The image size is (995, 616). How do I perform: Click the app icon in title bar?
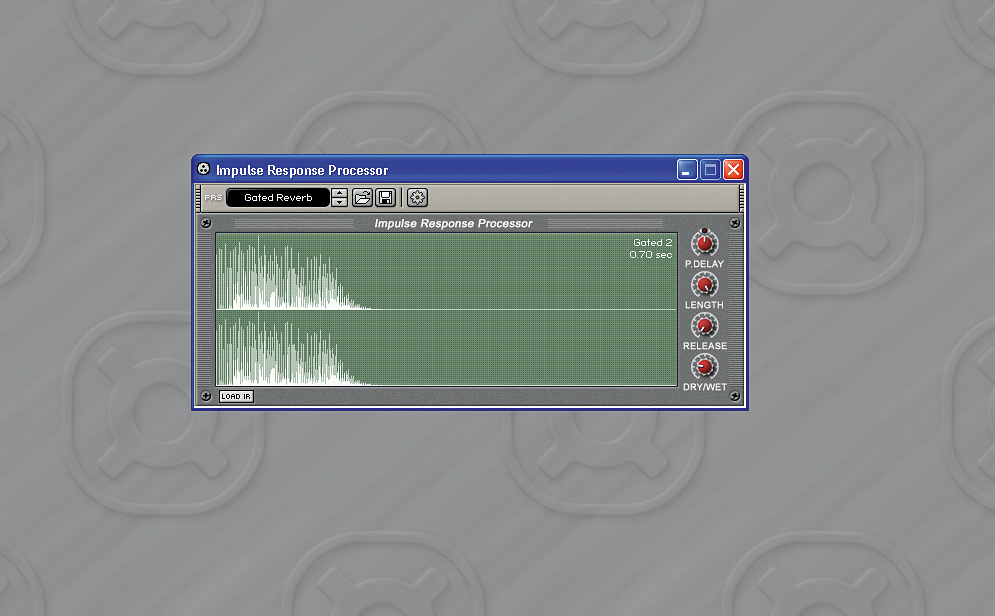pos(203,169)
